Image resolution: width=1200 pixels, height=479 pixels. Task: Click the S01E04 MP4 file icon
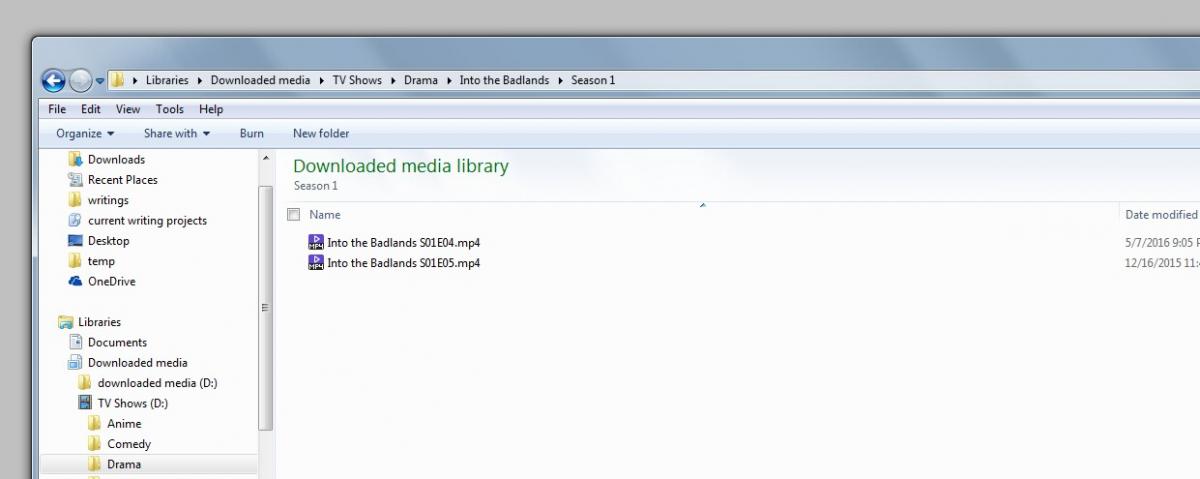point(316,242)
